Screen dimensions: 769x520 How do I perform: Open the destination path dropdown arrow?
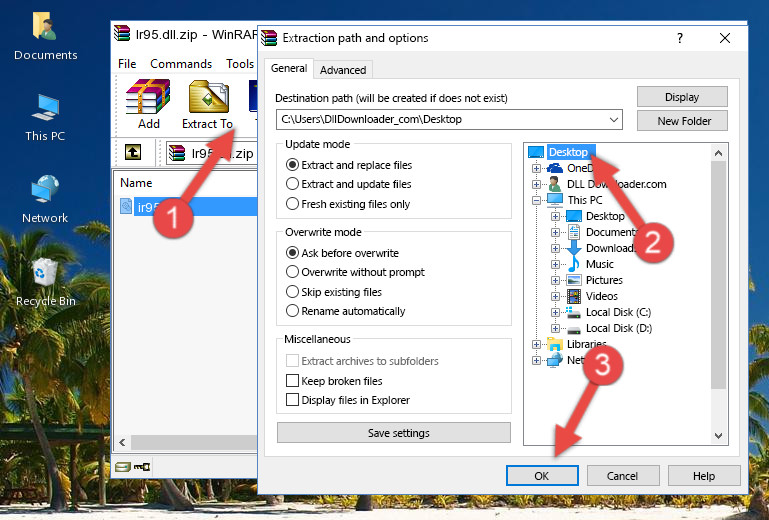click(x=614, y=120)
